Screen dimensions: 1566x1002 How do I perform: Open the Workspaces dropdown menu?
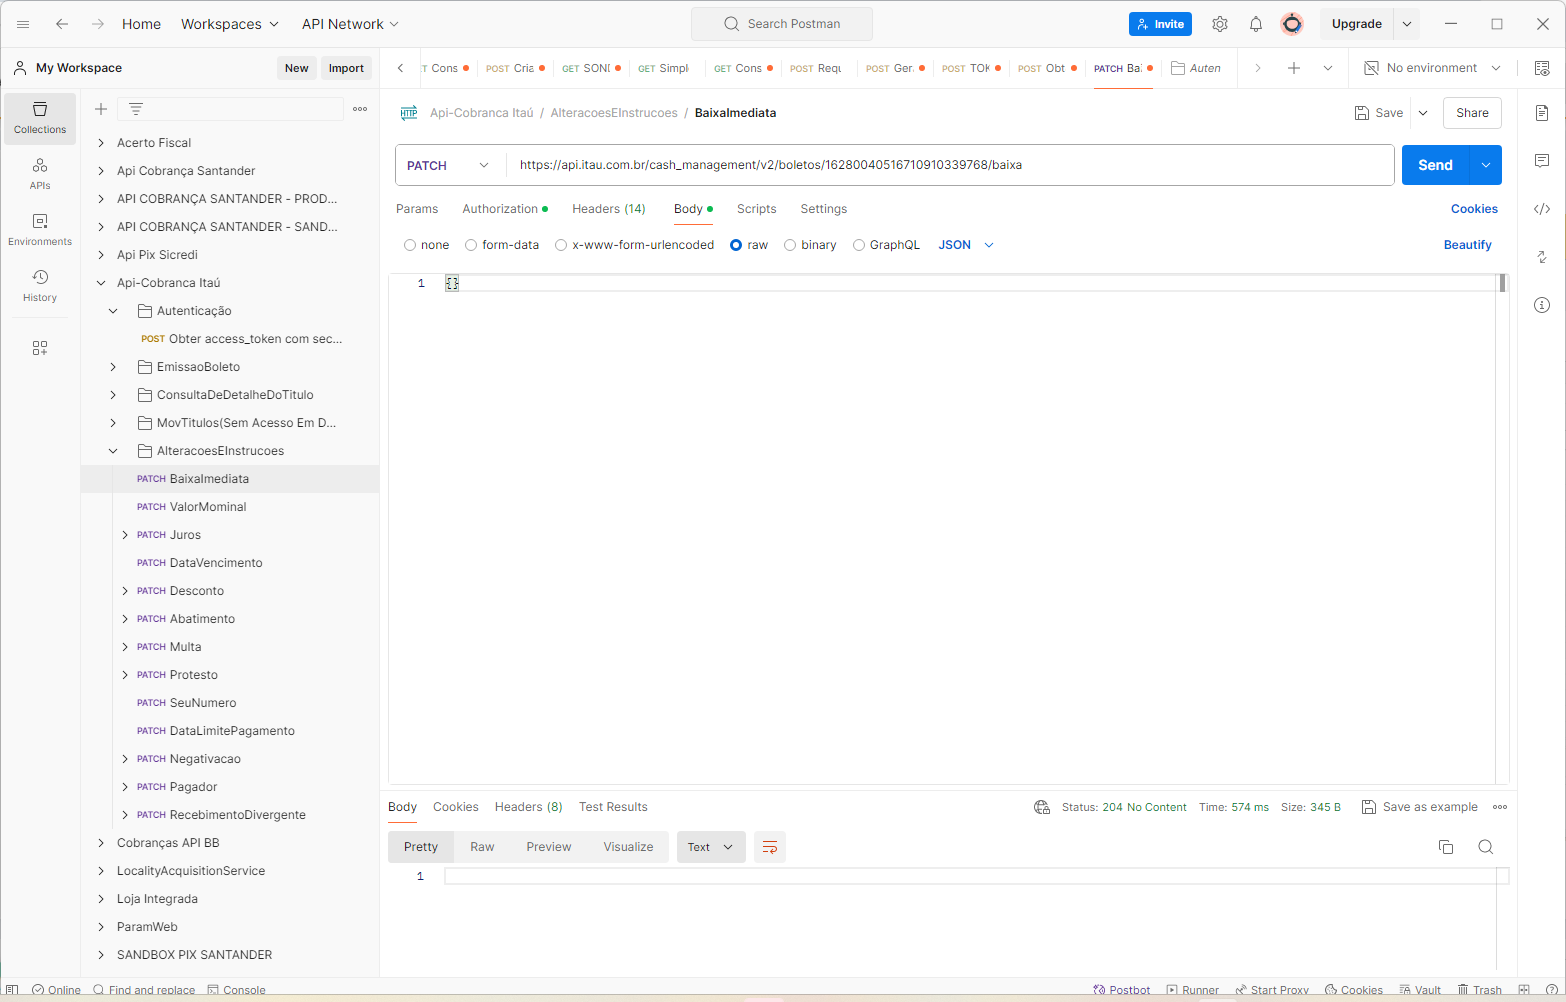[x=230, y=24]
